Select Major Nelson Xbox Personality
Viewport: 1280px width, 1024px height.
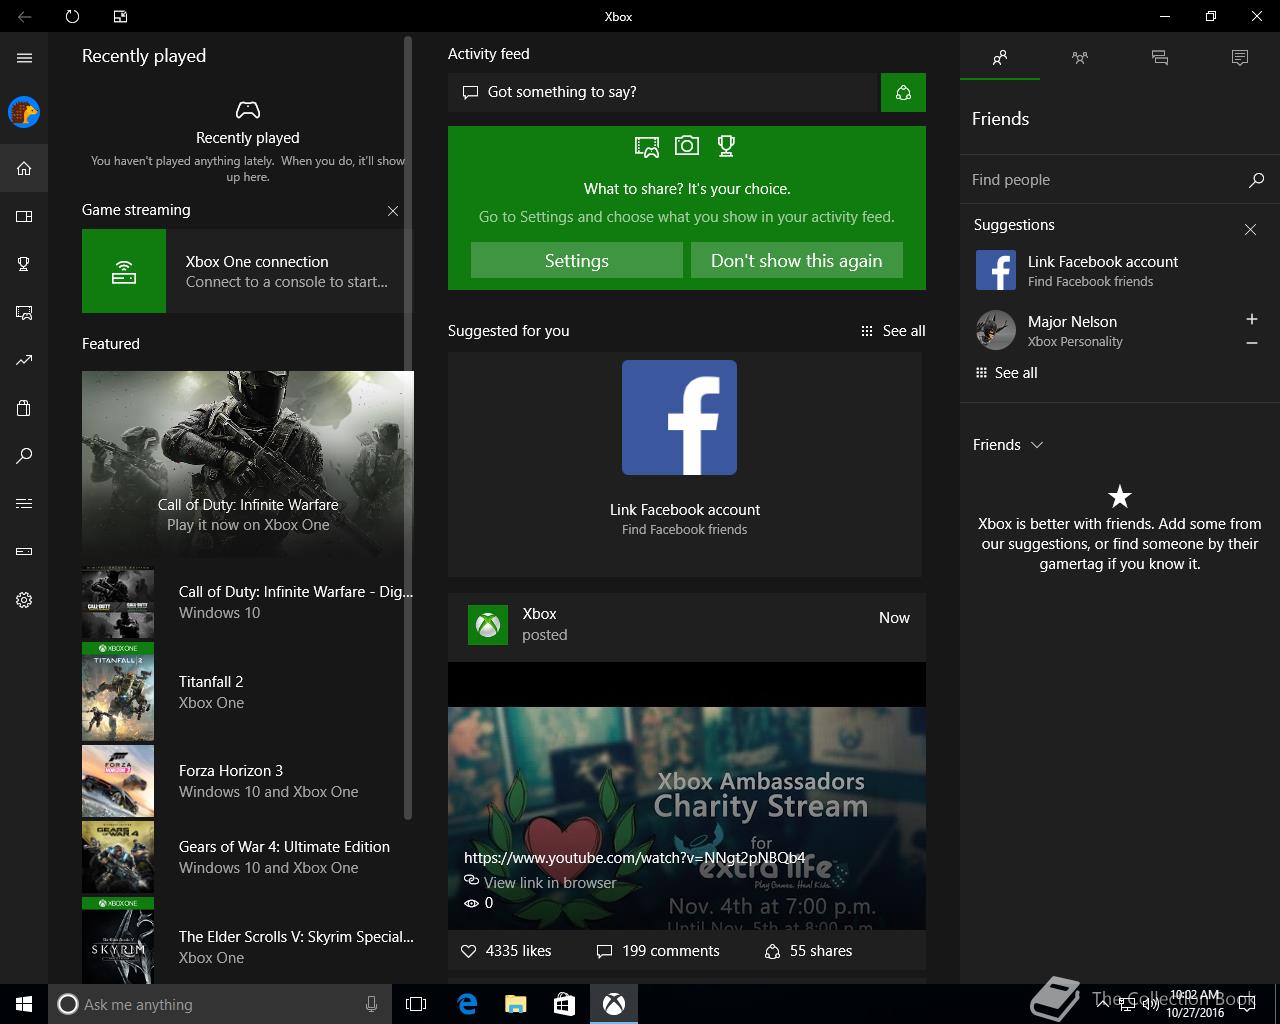(x=1075, y=331)
